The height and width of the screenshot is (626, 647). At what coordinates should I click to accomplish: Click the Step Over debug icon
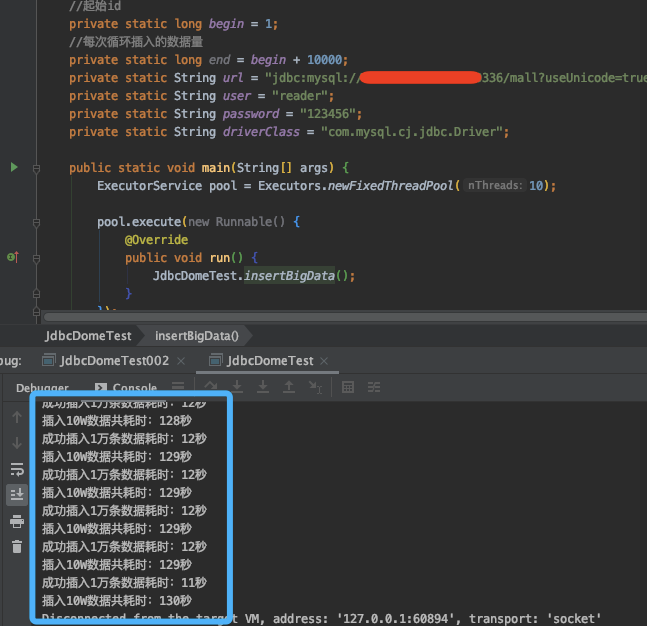click(211, 387)
